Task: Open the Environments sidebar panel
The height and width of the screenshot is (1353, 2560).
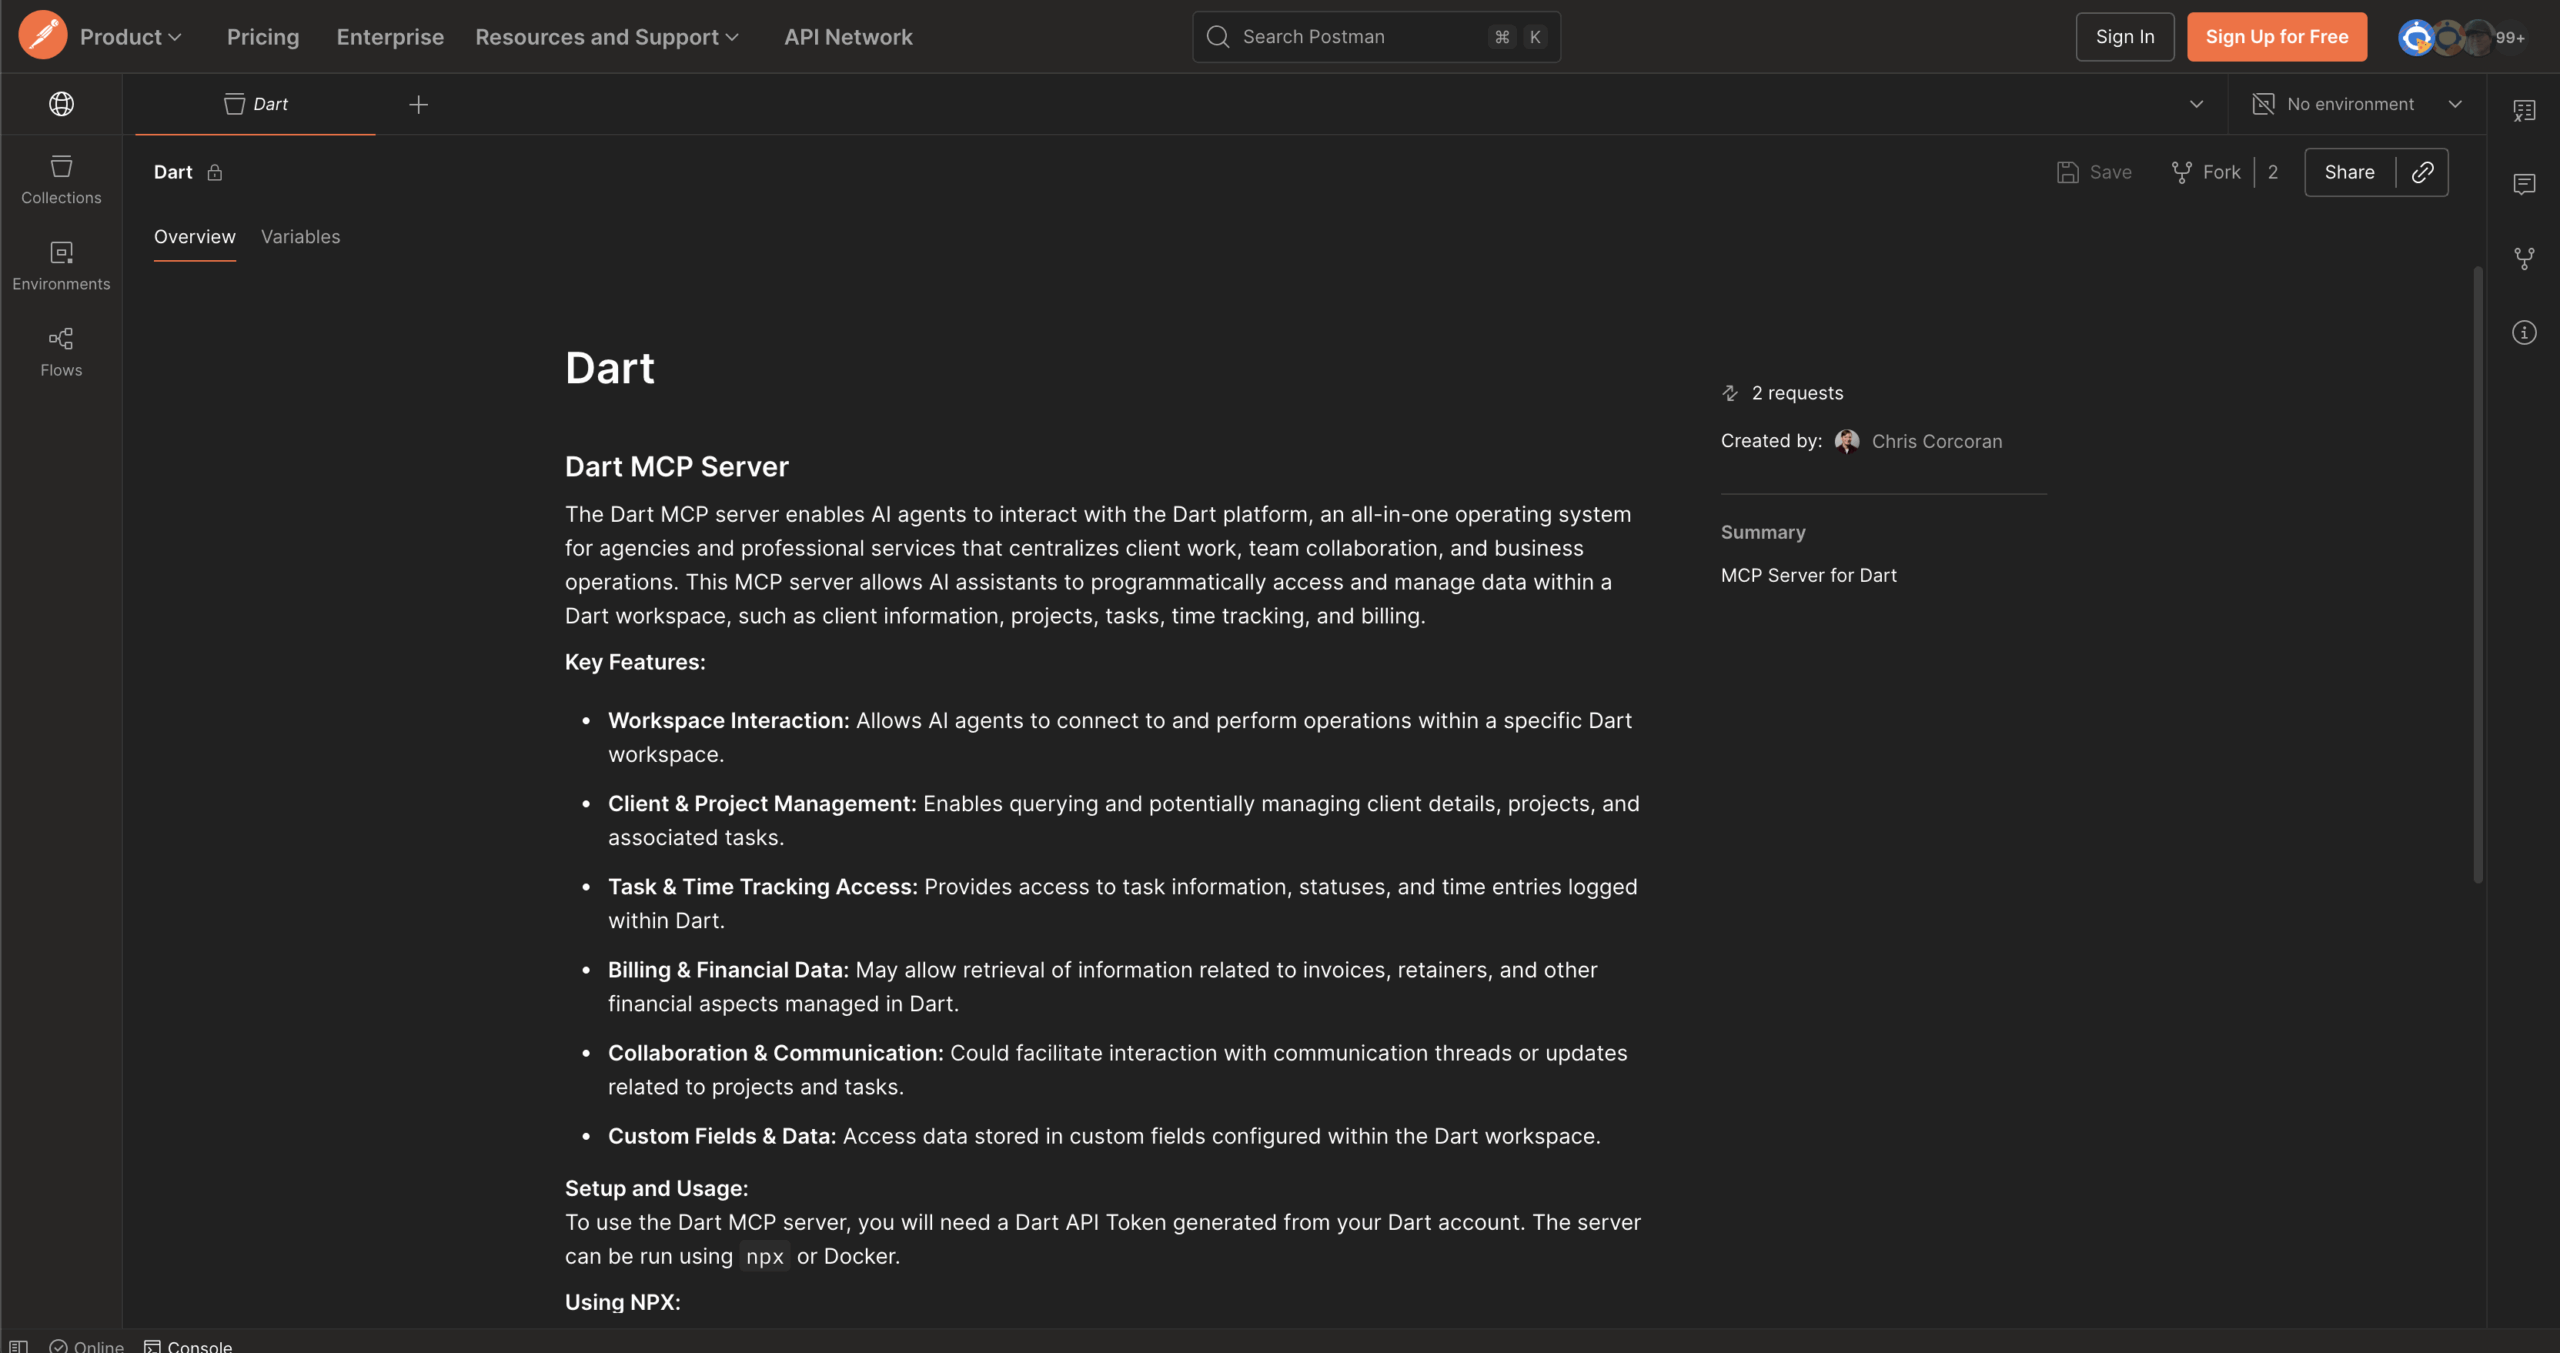Action: (x=61, y=266)
